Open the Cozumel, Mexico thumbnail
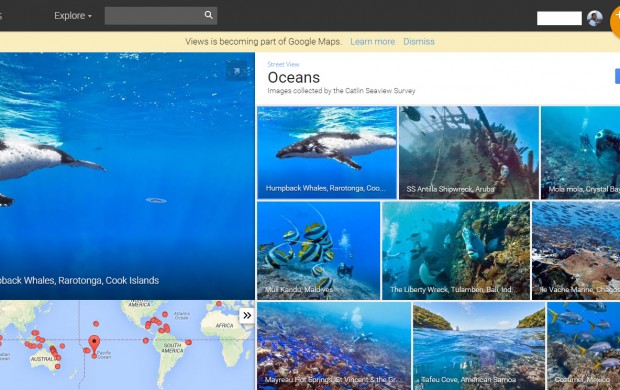Viewport: 620px width, 390px height. pyautogui.click(x=584, y=346)
